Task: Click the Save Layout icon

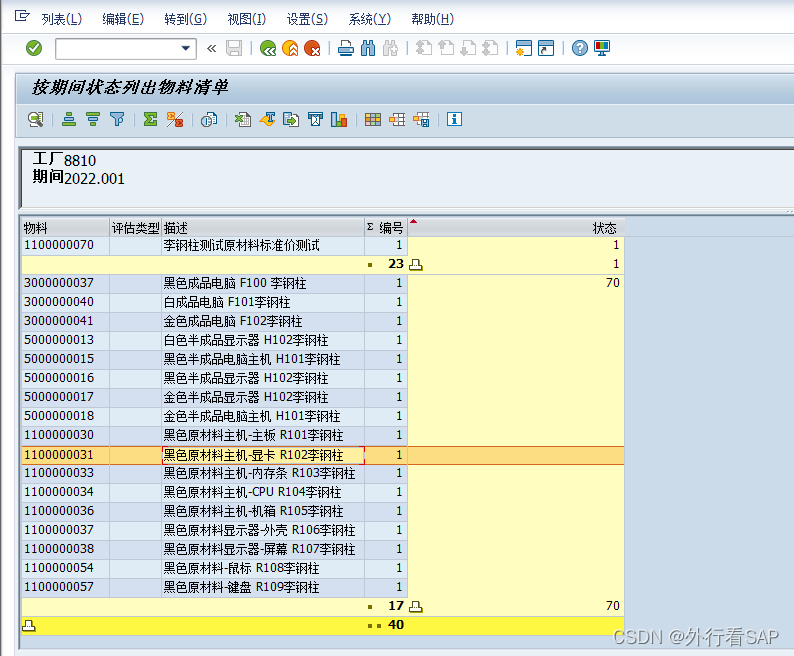Action: pos(421,120)
